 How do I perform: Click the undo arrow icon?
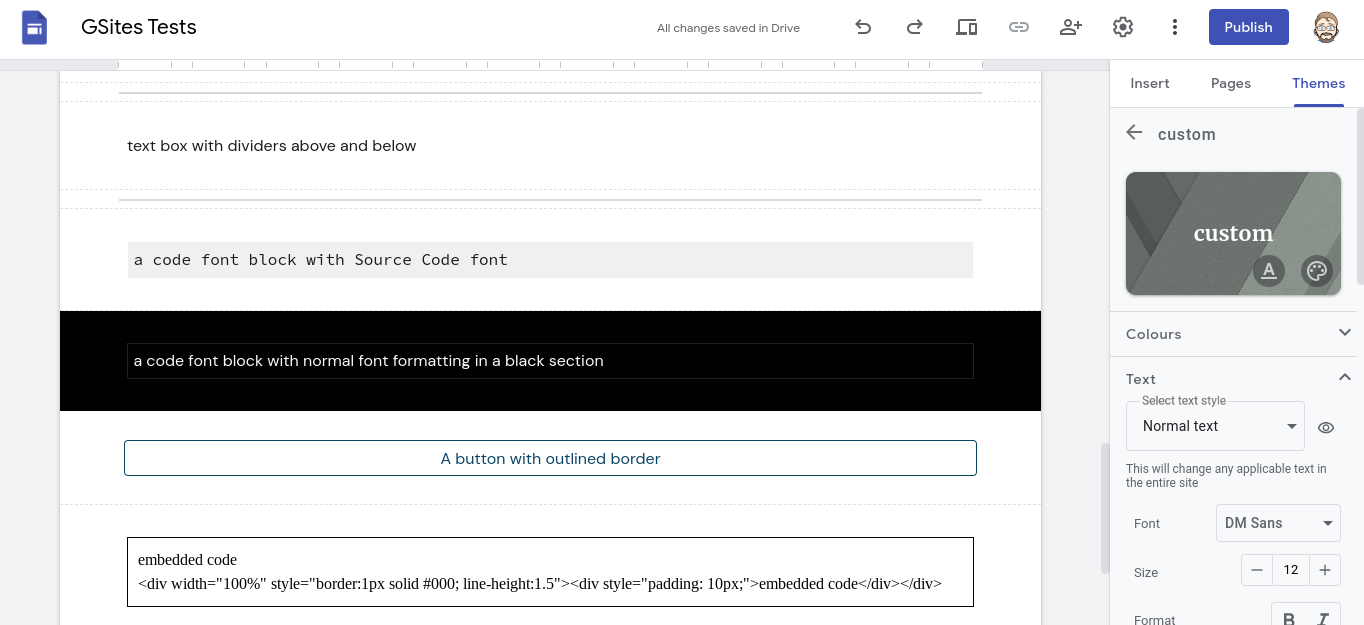tap(863, 27)
